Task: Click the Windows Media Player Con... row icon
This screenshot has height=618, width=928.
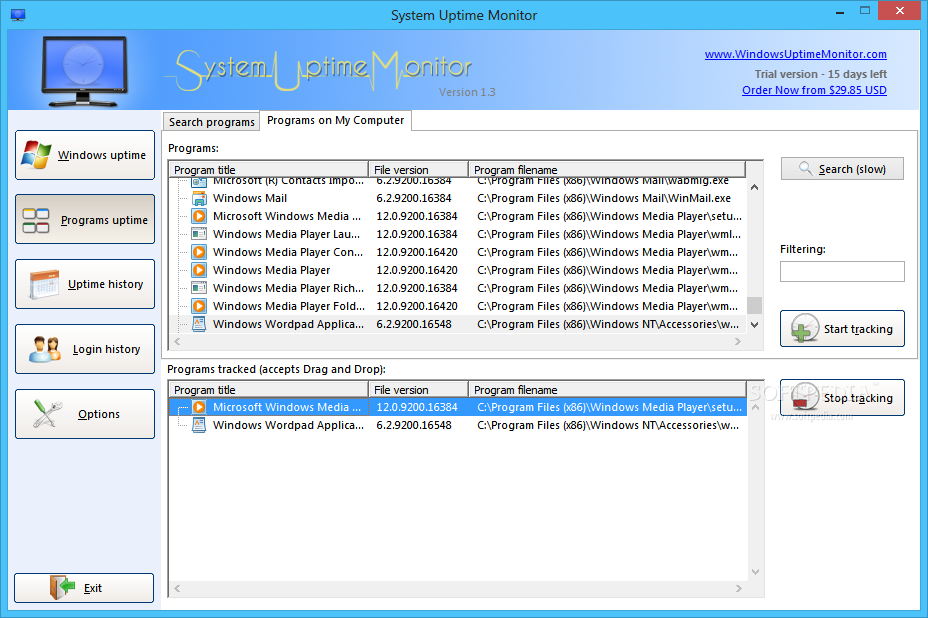Action: 199,252
